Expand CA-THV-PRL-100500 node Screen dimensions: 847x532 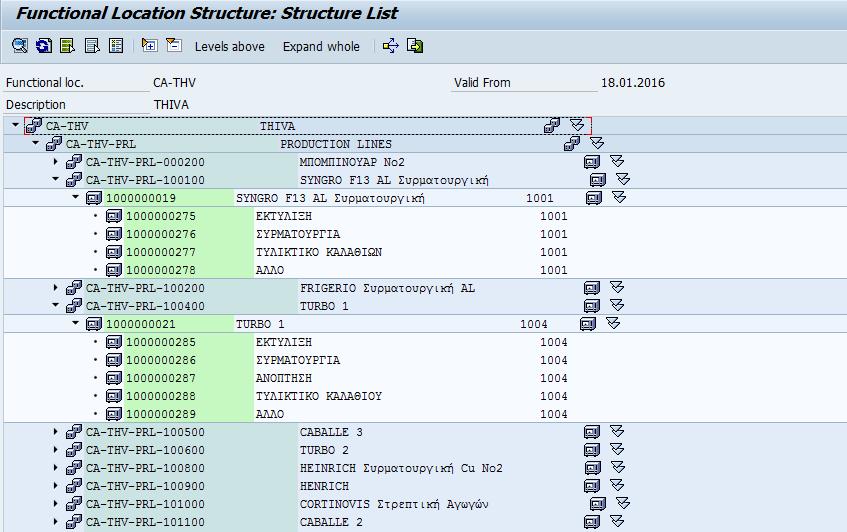[x=56, y=432]
